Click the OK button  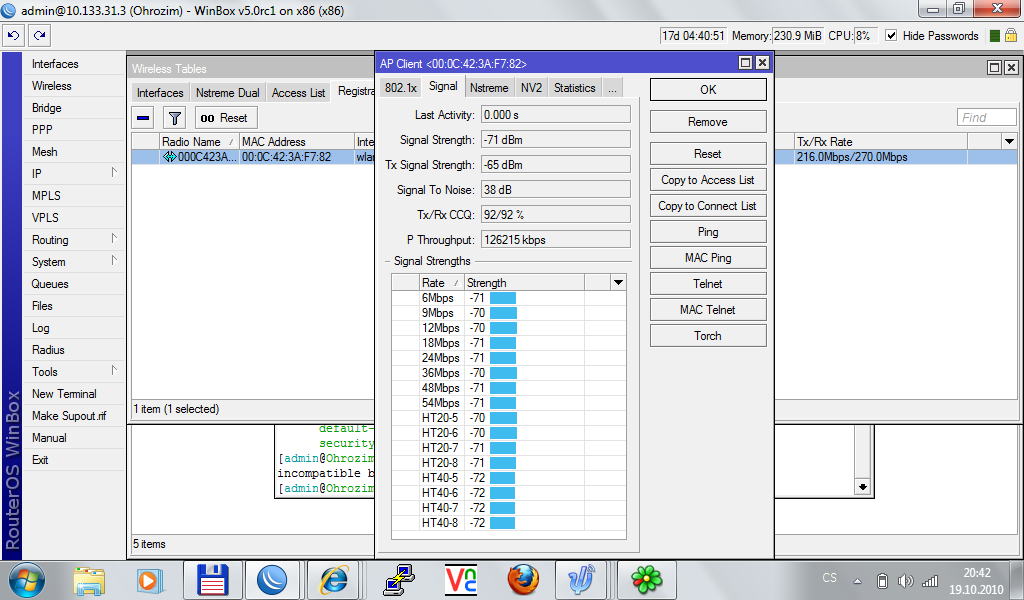point(708,90)
